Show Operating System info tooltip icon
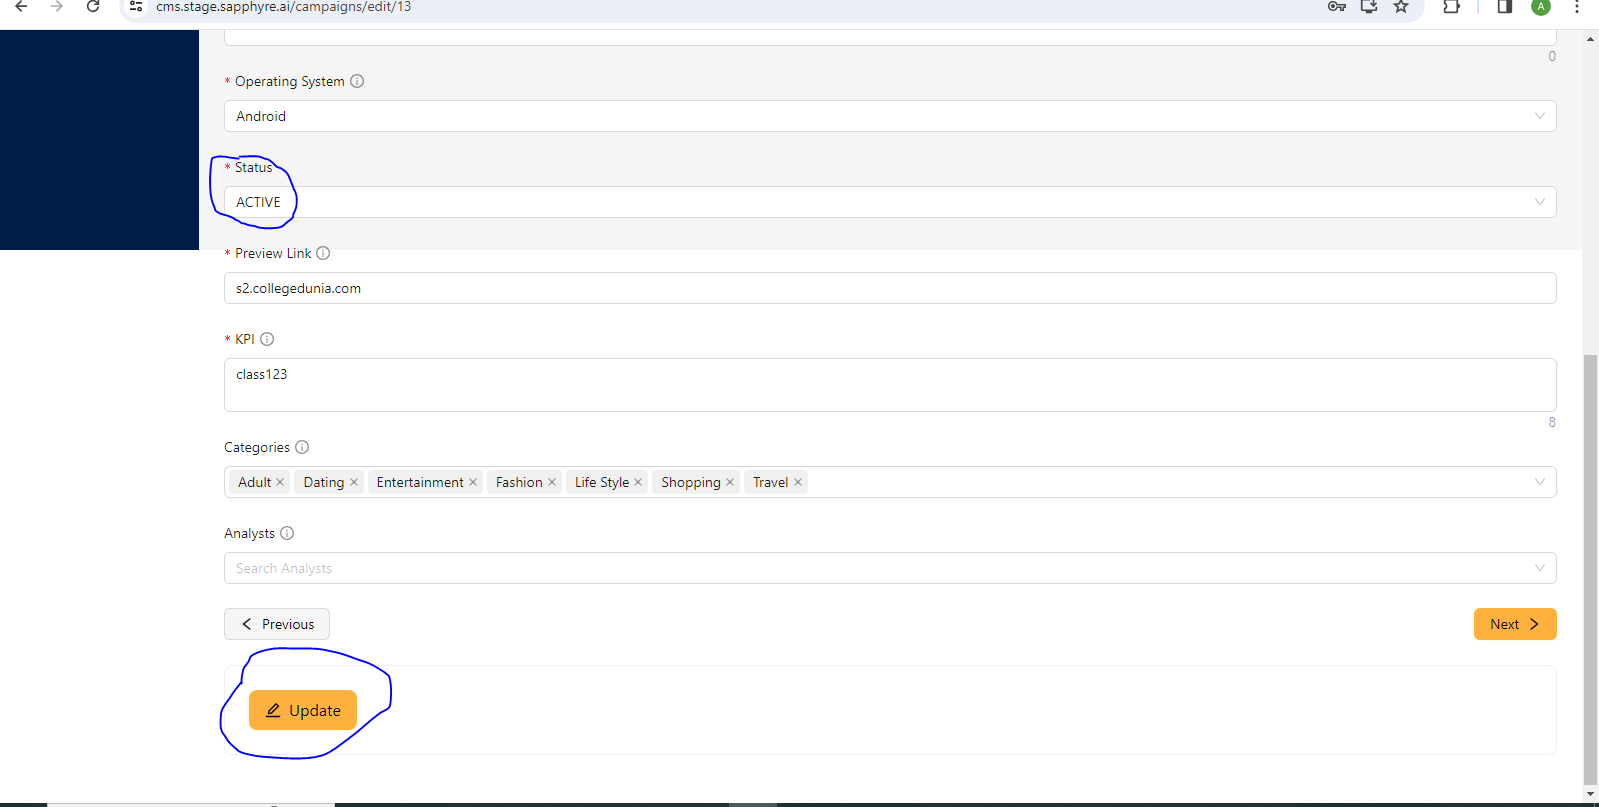 [x=357, y=81]
